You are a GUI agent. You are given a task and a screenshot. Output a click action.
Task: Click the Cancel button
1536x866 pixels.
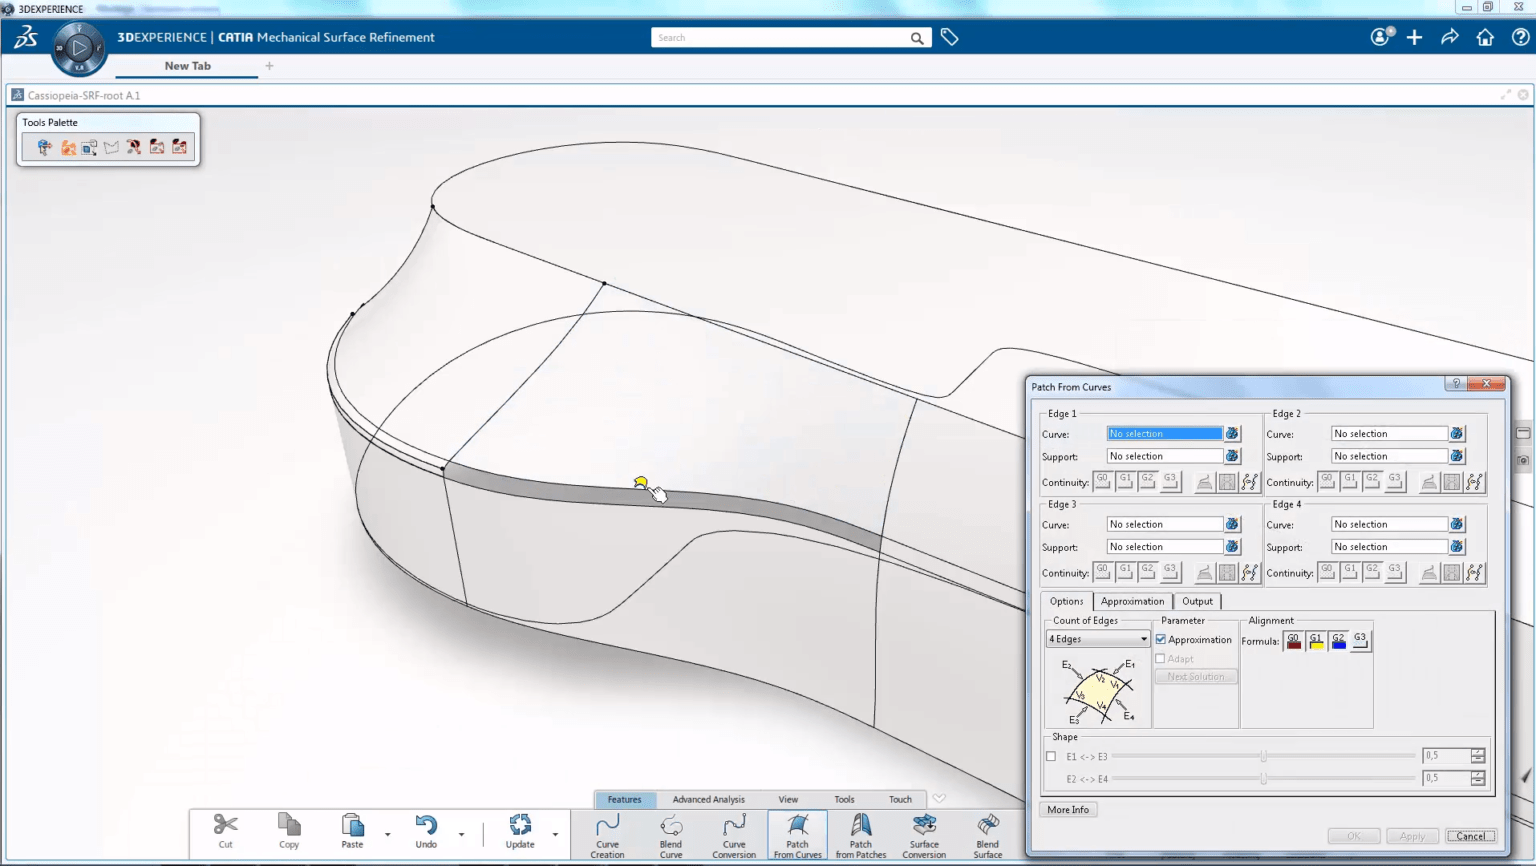(x=1470, y=836)
